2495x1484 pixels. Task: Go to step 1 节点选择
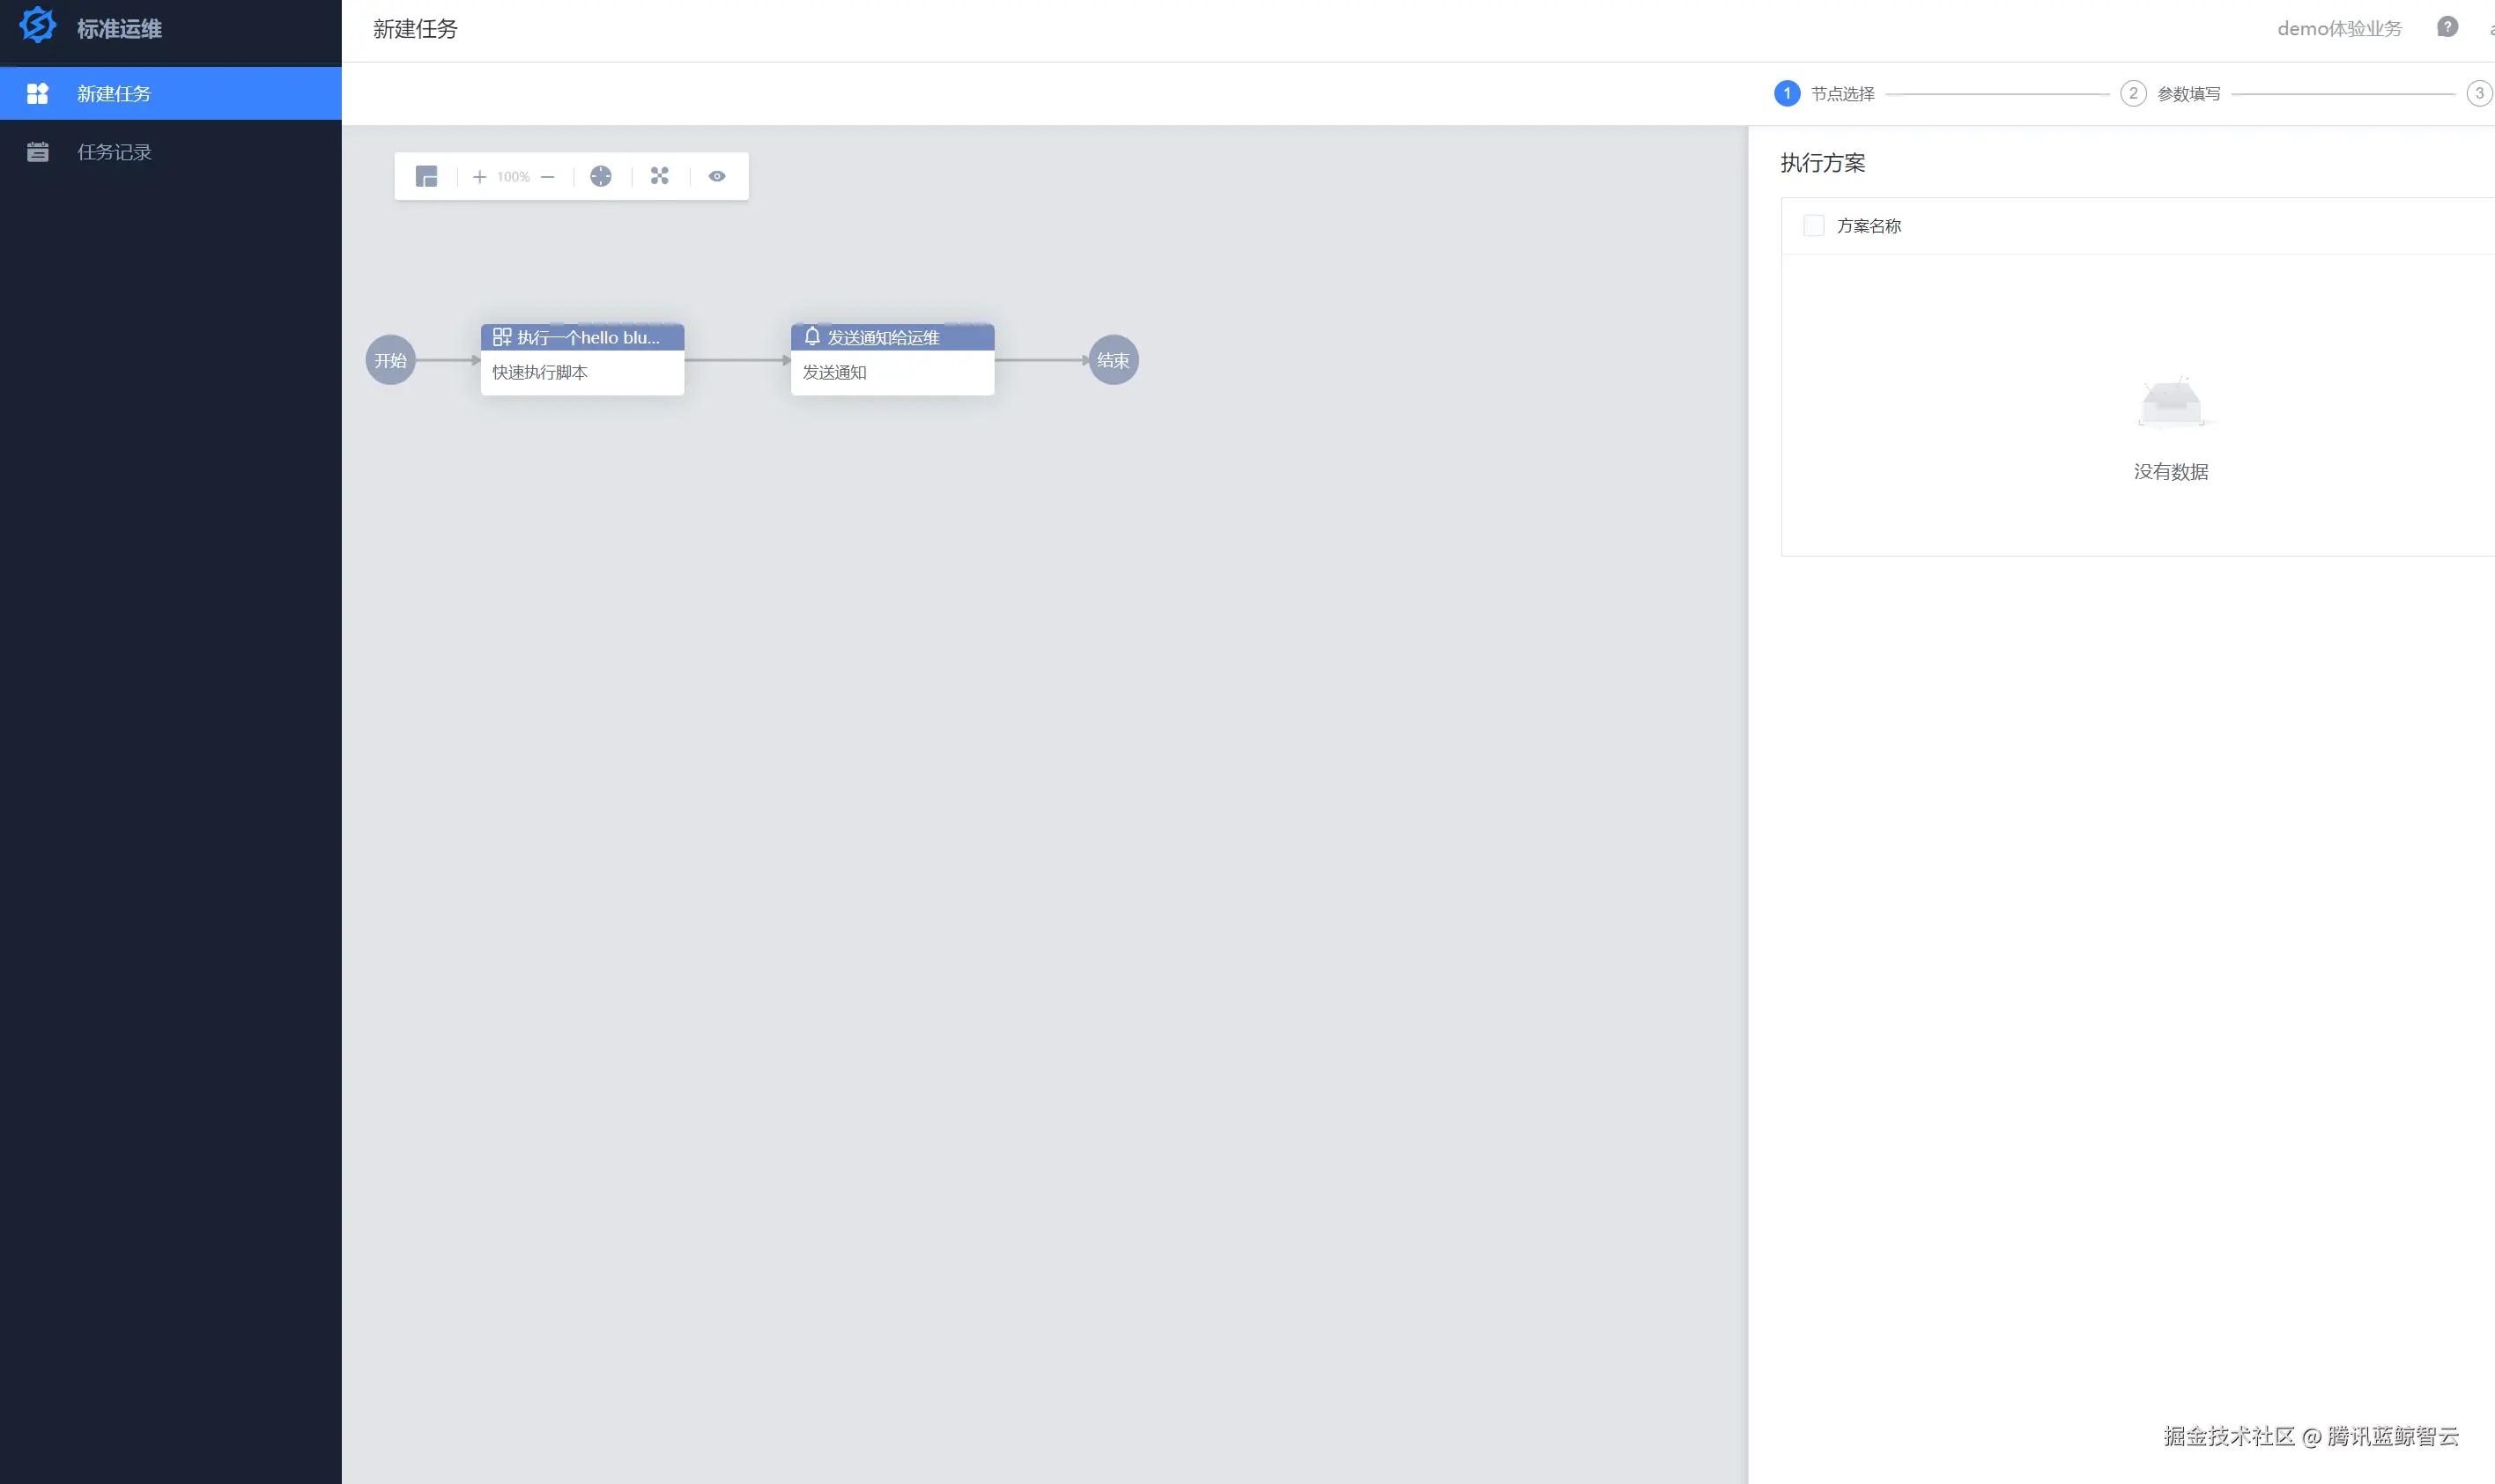click(x=1786, y=94)
